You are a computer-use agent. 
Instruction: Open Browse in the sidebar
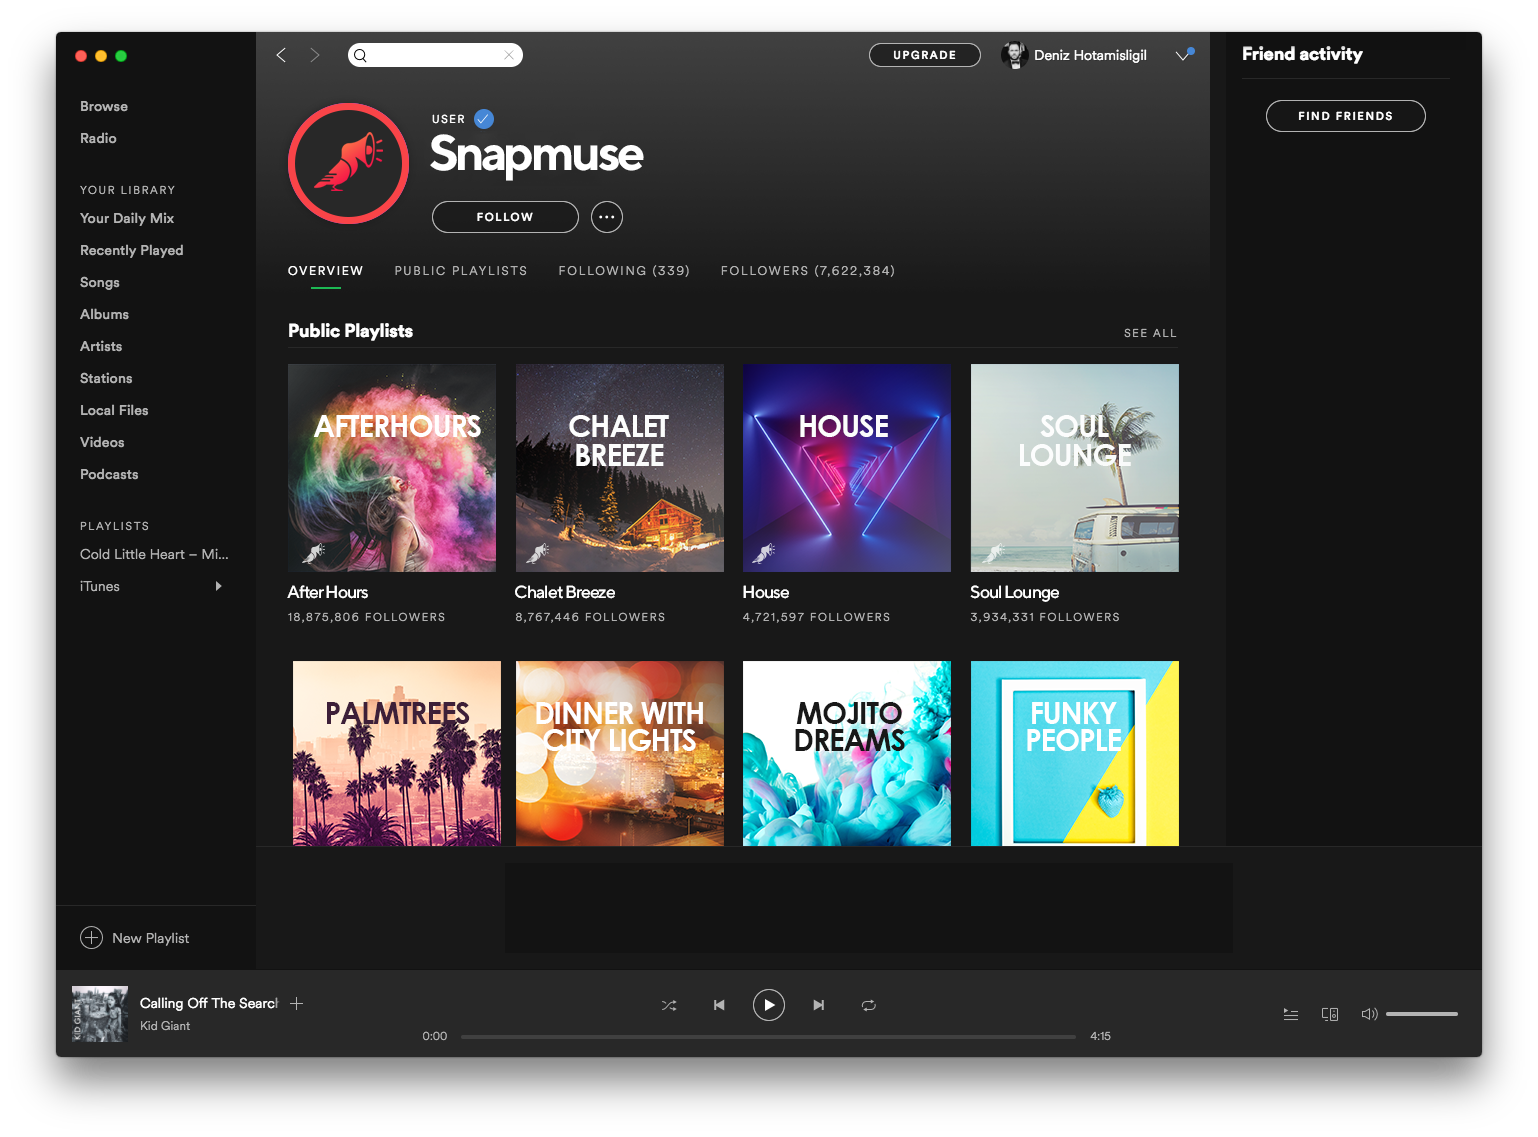(x=104, y=106)
